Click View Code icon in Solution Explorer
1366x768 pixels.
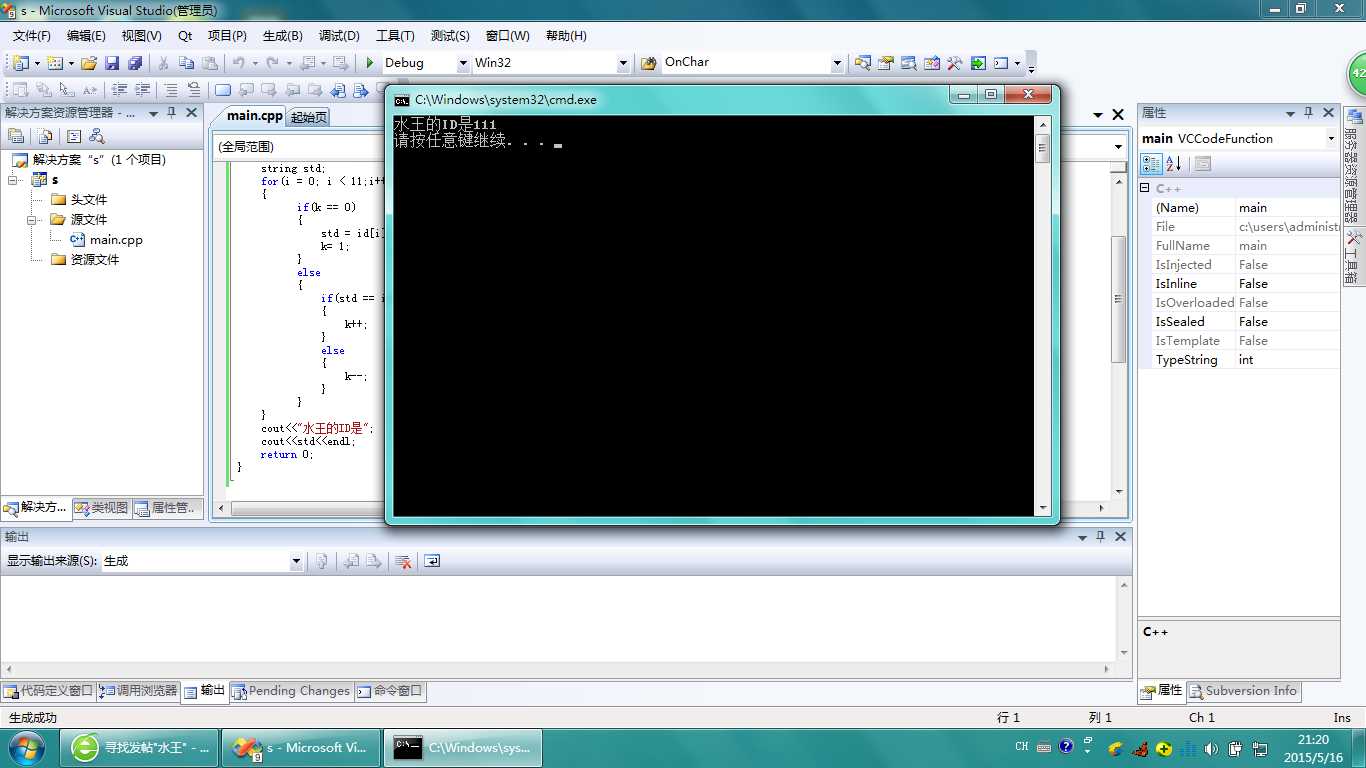[73, 136]
